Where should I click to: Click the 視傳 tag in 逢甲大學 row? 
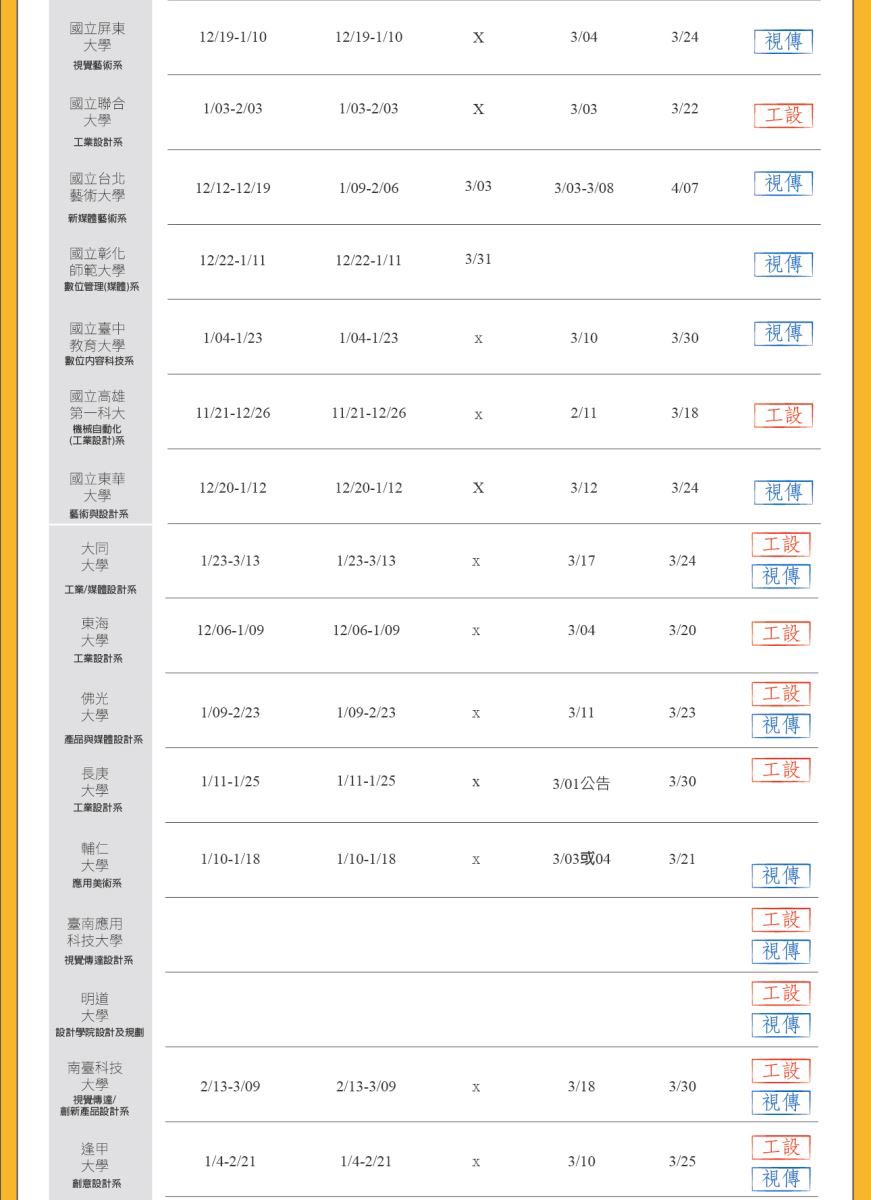[x=781, y=1178]
